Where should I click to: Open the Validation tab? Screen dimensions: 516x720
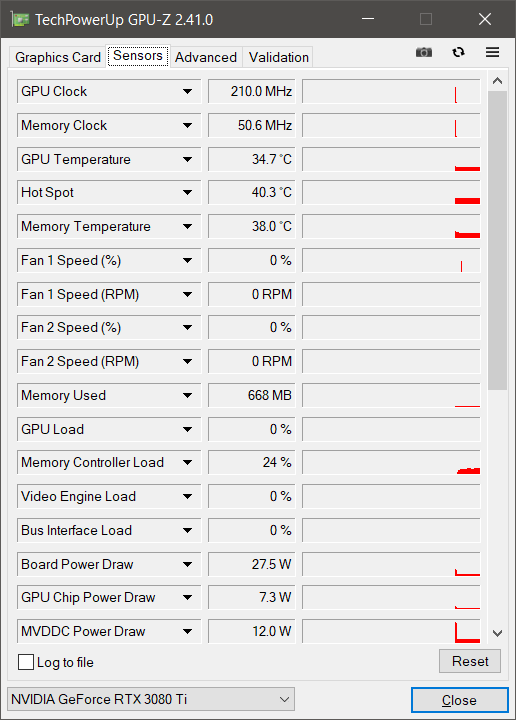pyautogui.click(x=278, y=57)
